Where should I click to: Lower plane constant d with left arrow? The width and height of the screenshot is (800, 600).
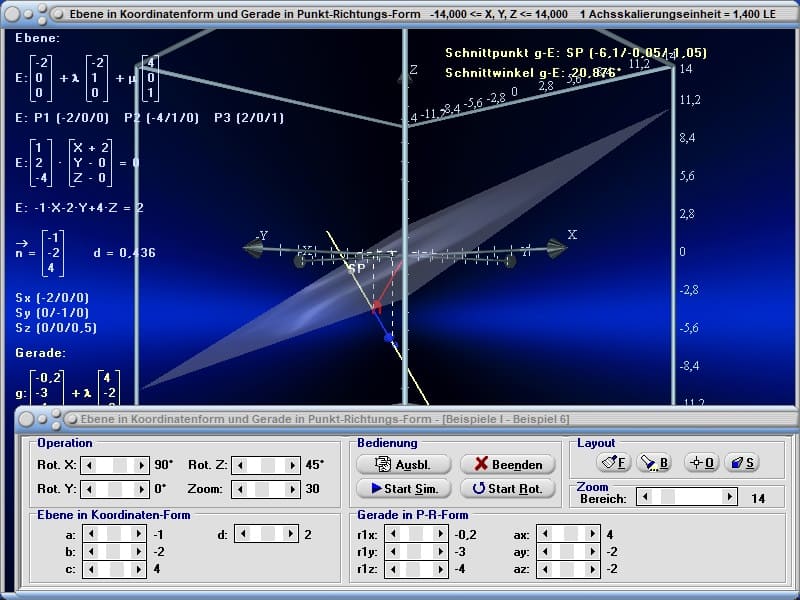243,534
